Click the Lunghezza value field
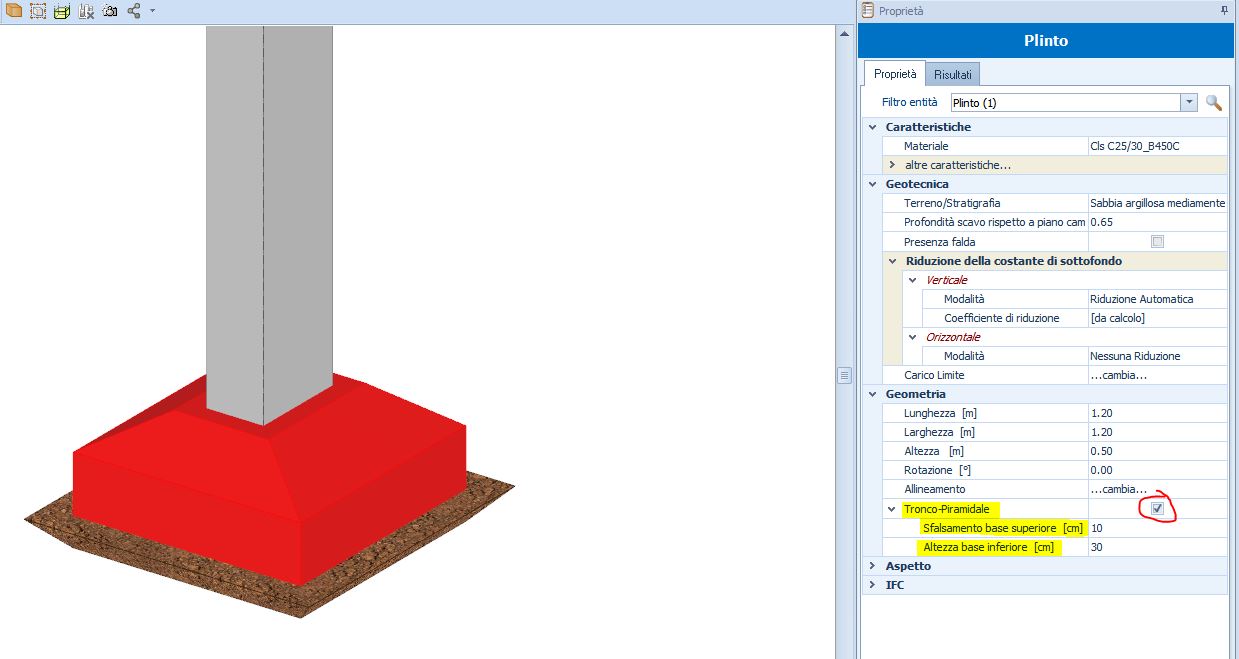 tap(1156, 413)
